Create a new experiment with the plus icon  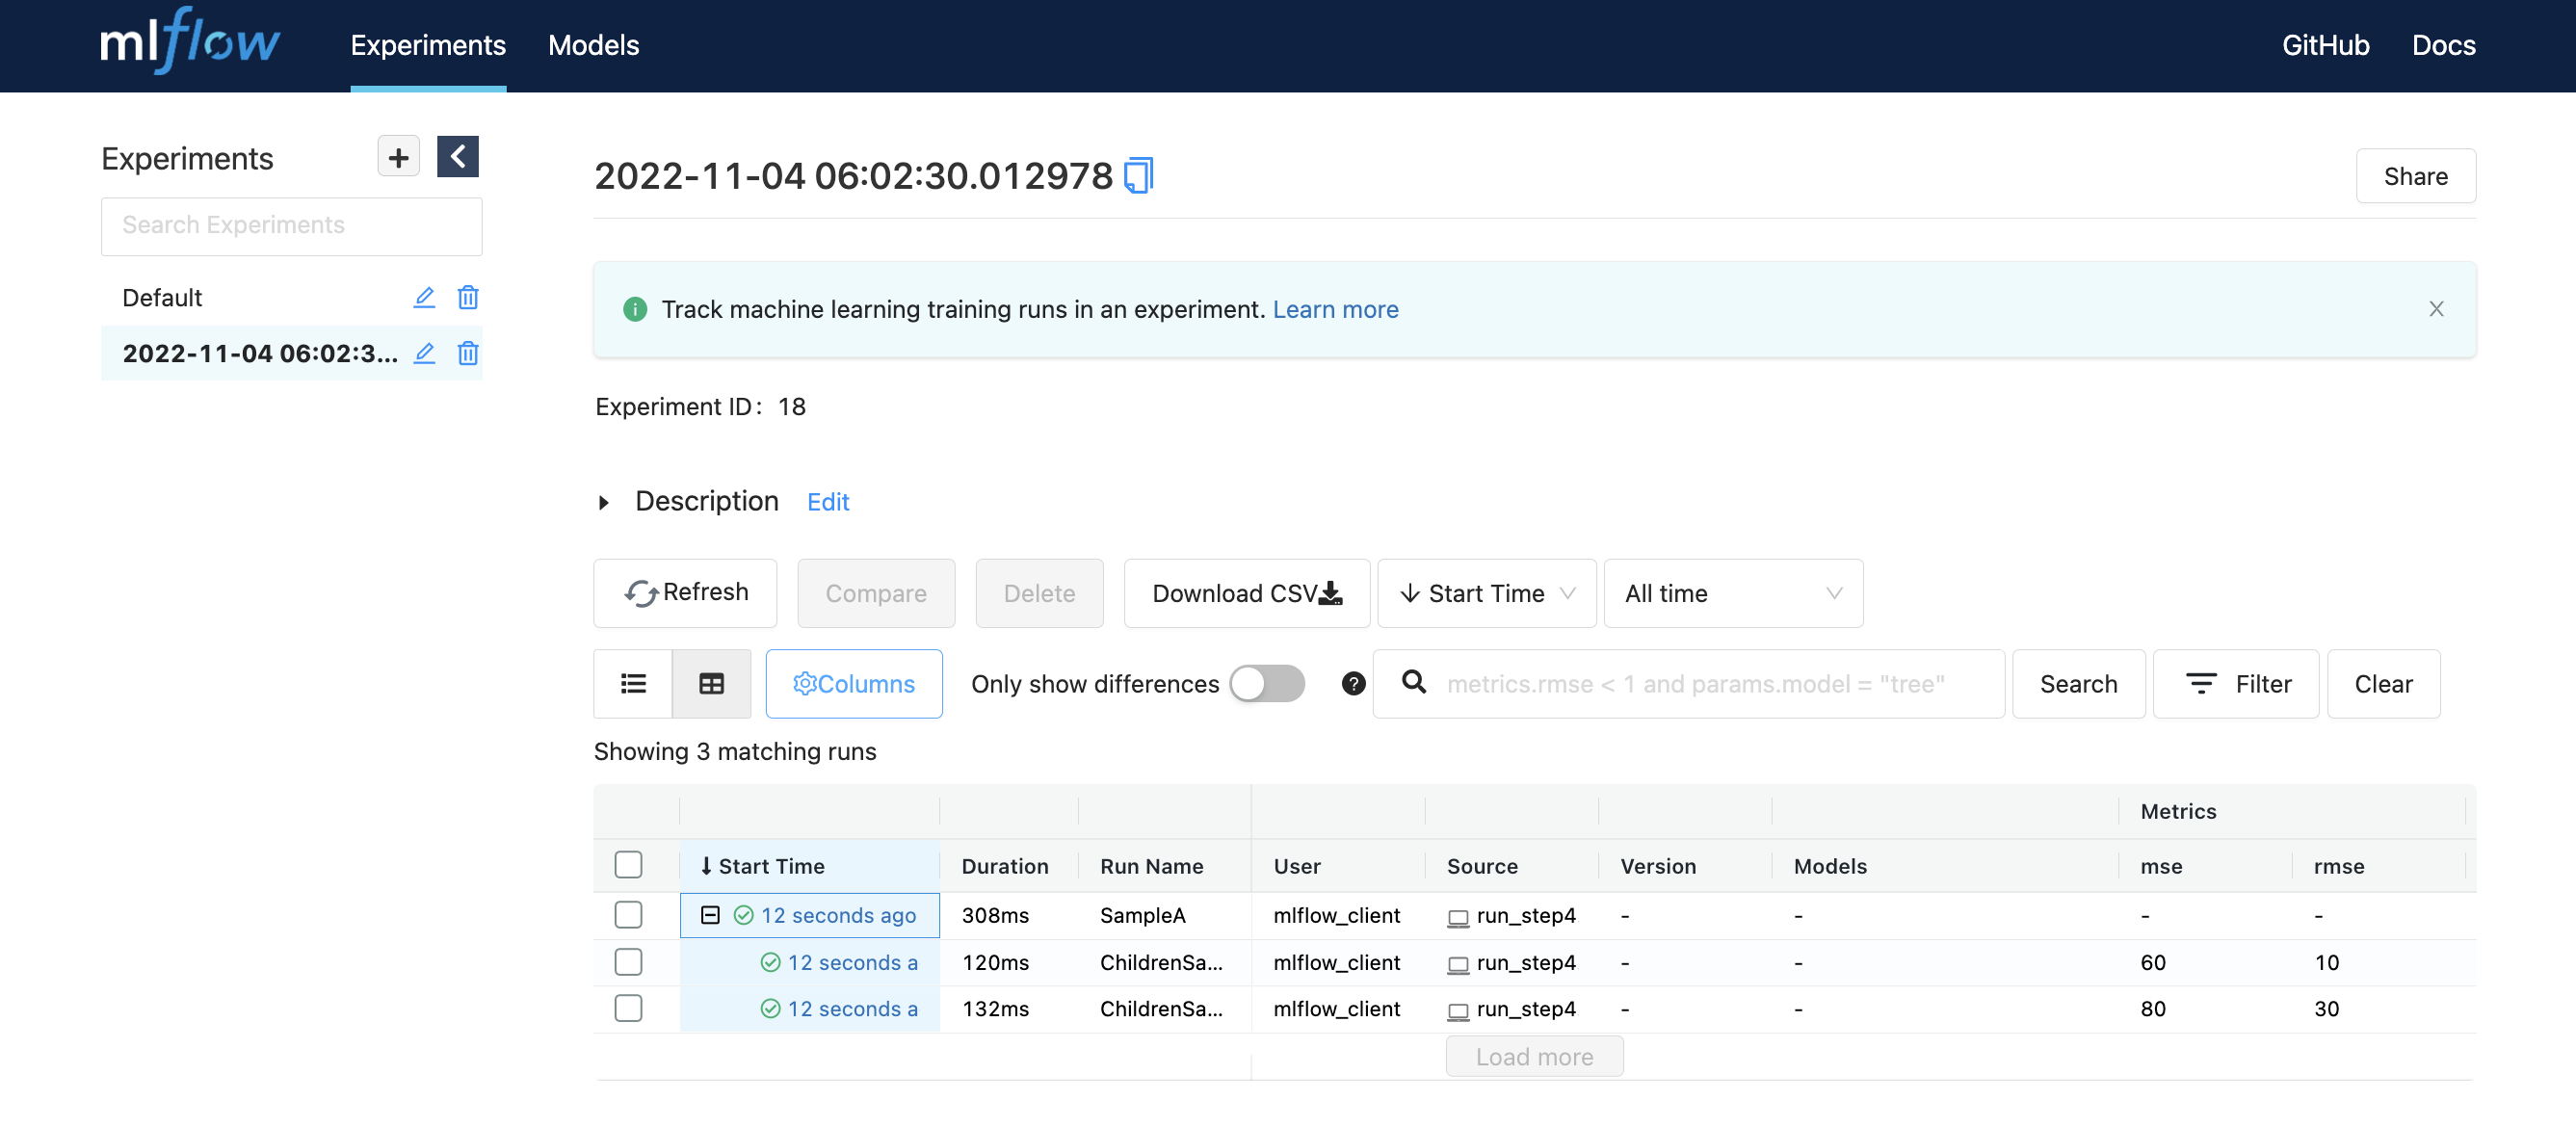coord(397,156)
